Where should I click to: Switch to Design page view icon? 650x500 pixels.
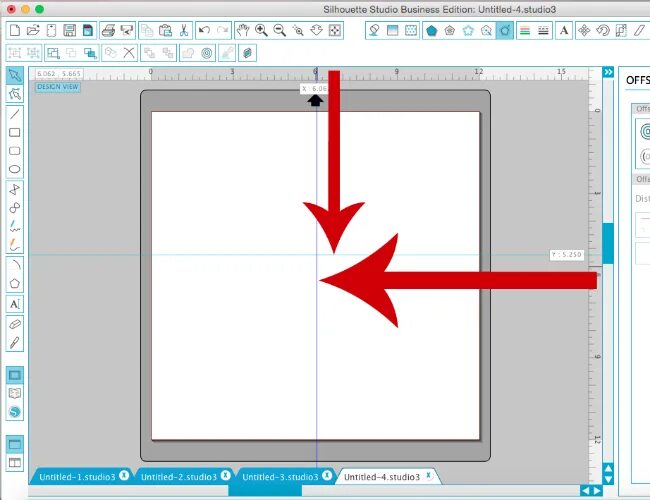pyautogui.click(x=15, y=375)
